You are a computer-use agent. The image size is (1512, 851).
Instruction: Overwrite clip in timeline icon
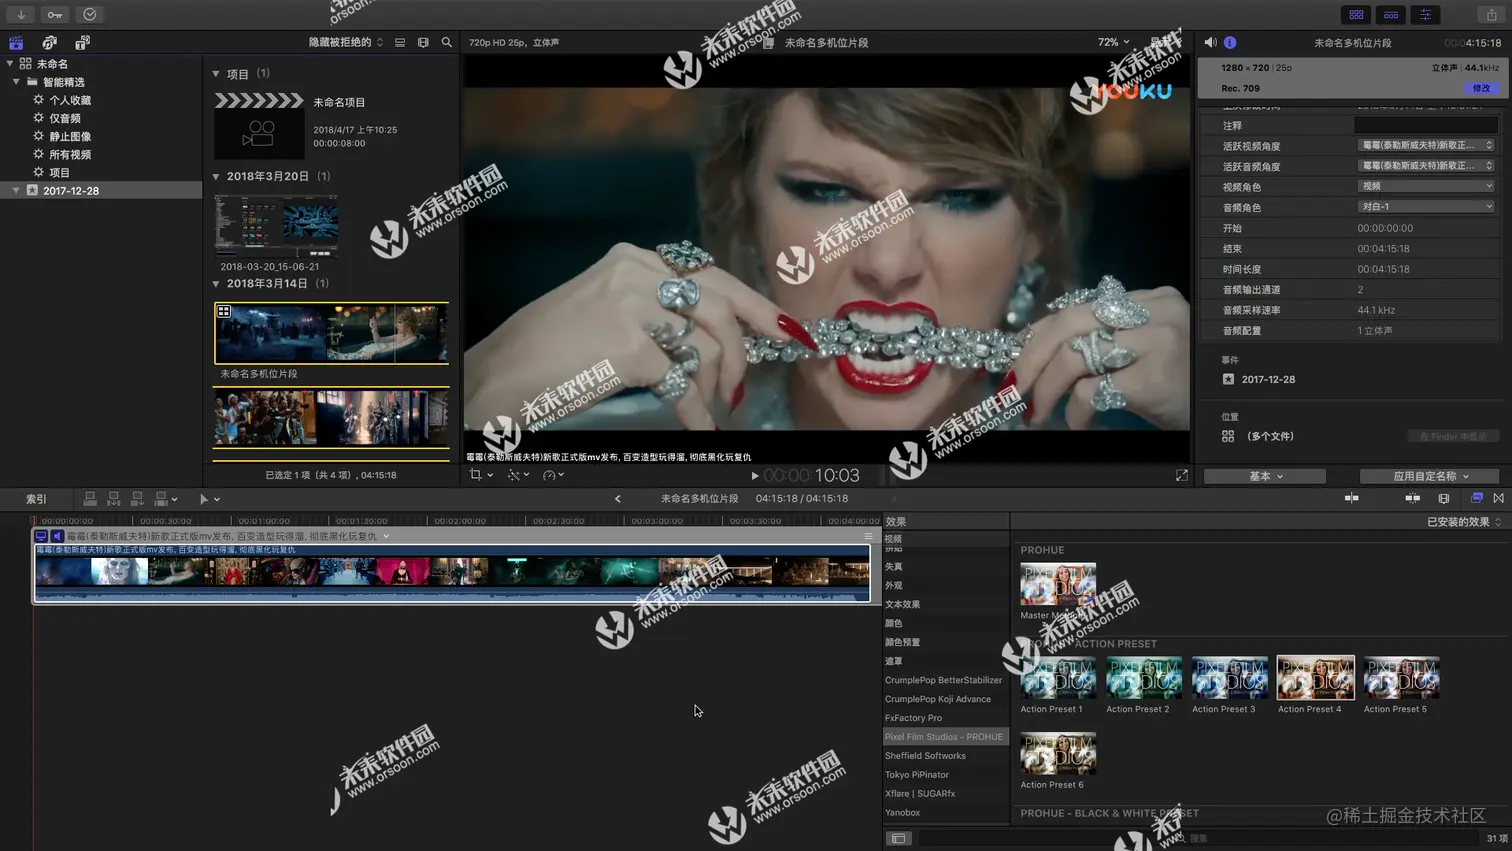[x=162, y=498]
